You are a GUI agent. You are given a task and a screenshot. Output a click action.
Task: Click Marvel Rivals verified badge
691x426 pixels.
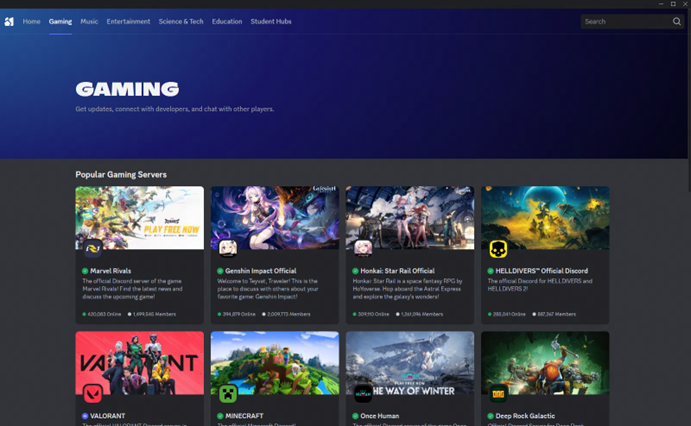[85, 271]
